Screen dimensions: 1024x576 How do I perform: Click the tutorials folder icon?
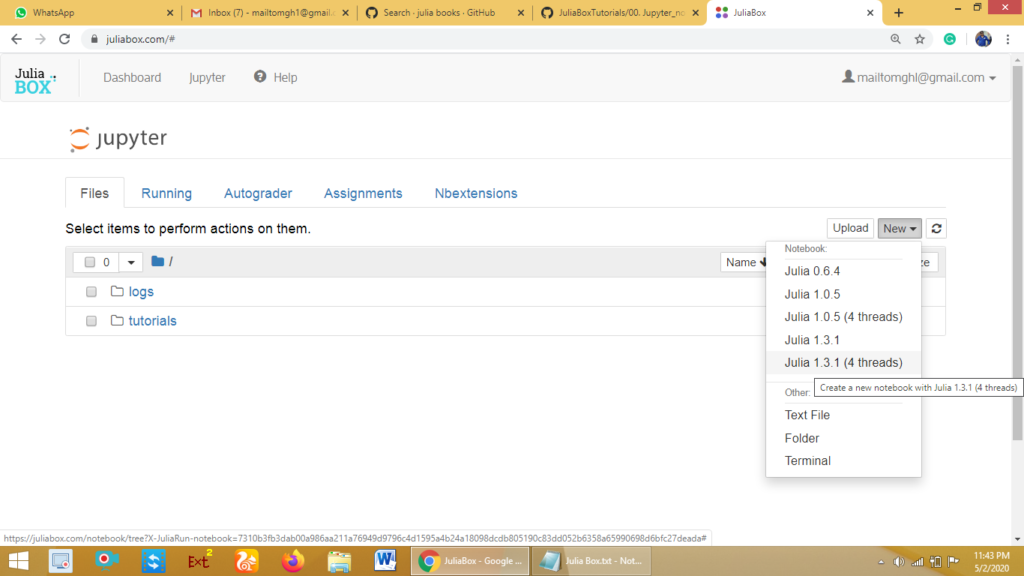[117, 321]
